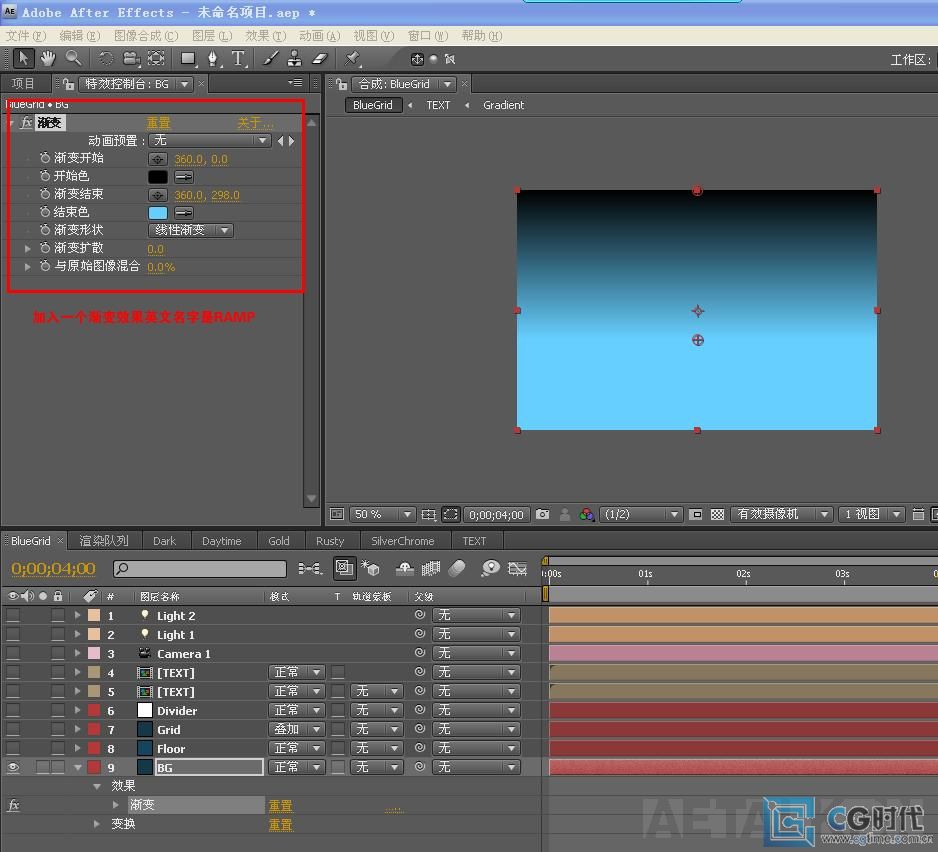Viewport: 938px width, 852px height.
Task: Open 动画预置 dropdown
Action: [x=209, y=141]
